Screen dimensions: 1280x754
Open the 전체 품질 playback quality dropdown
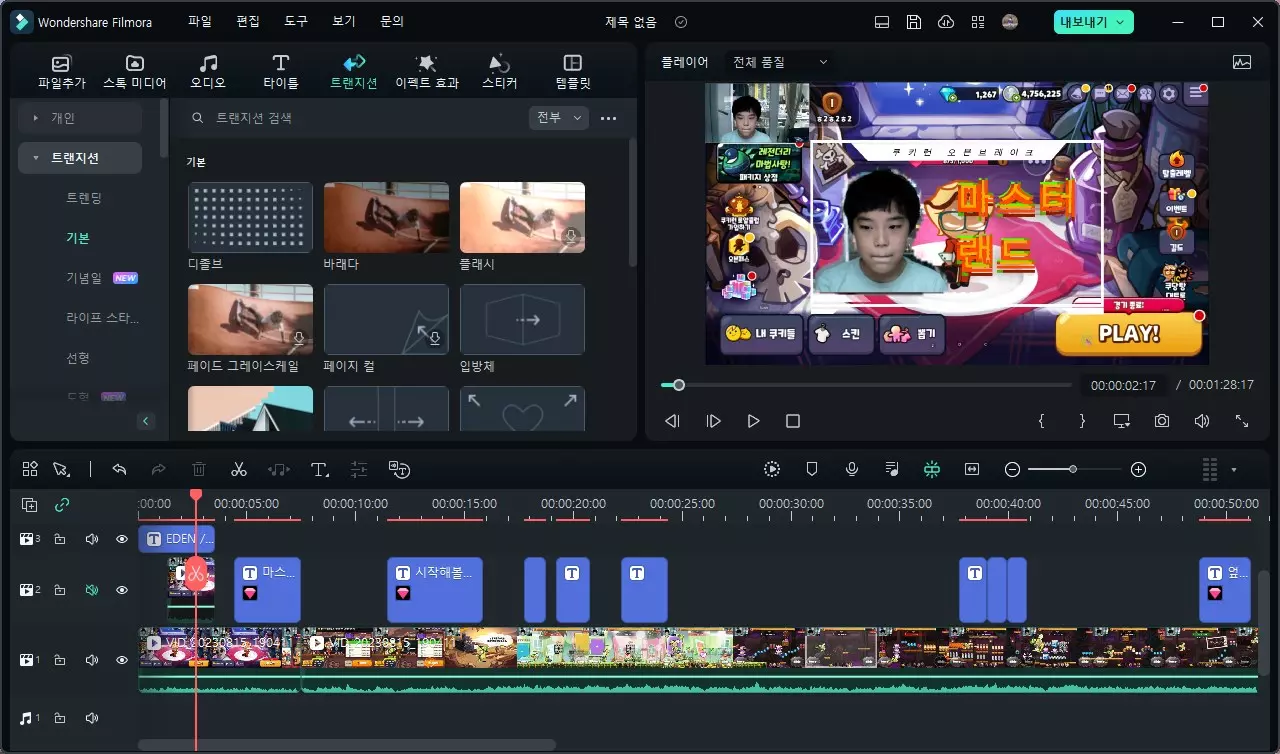[781, 62]
